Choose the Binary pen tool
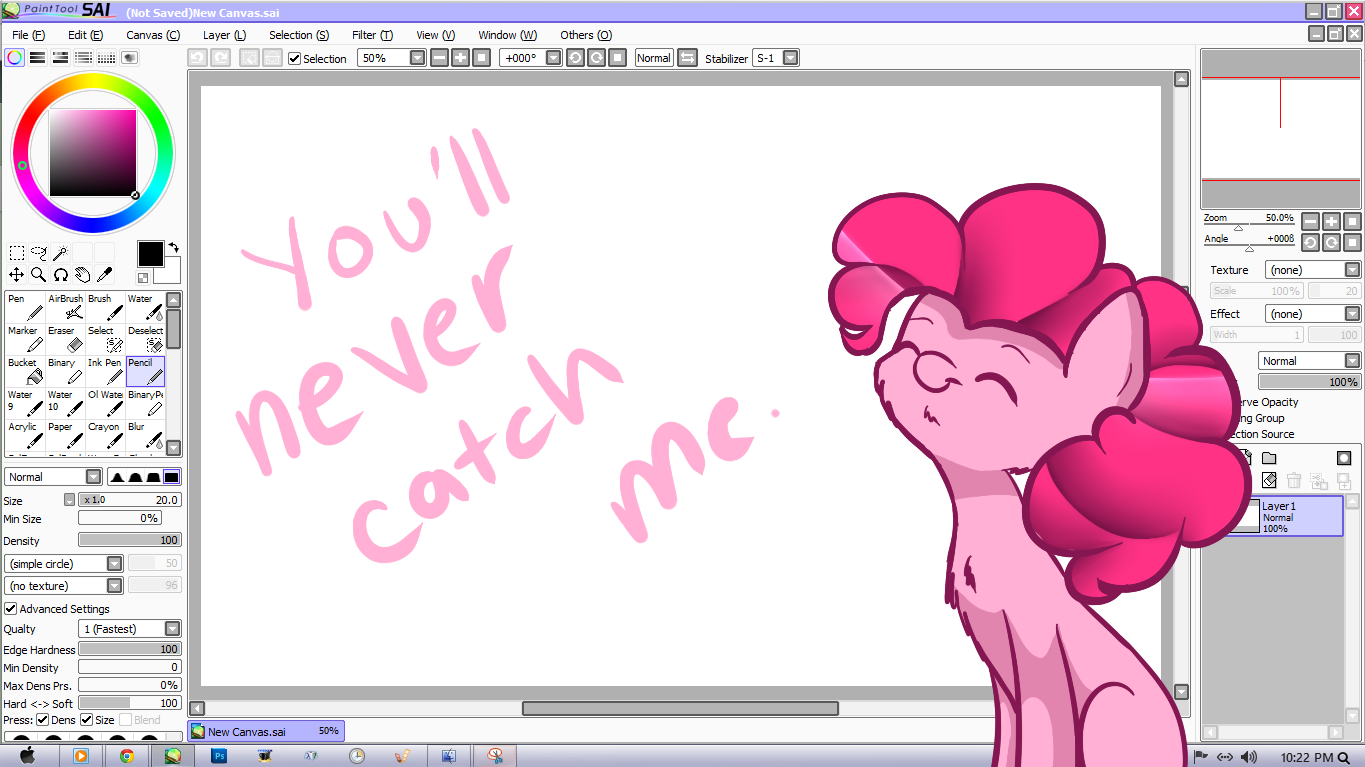1365x767 pixels. (65, 371)
